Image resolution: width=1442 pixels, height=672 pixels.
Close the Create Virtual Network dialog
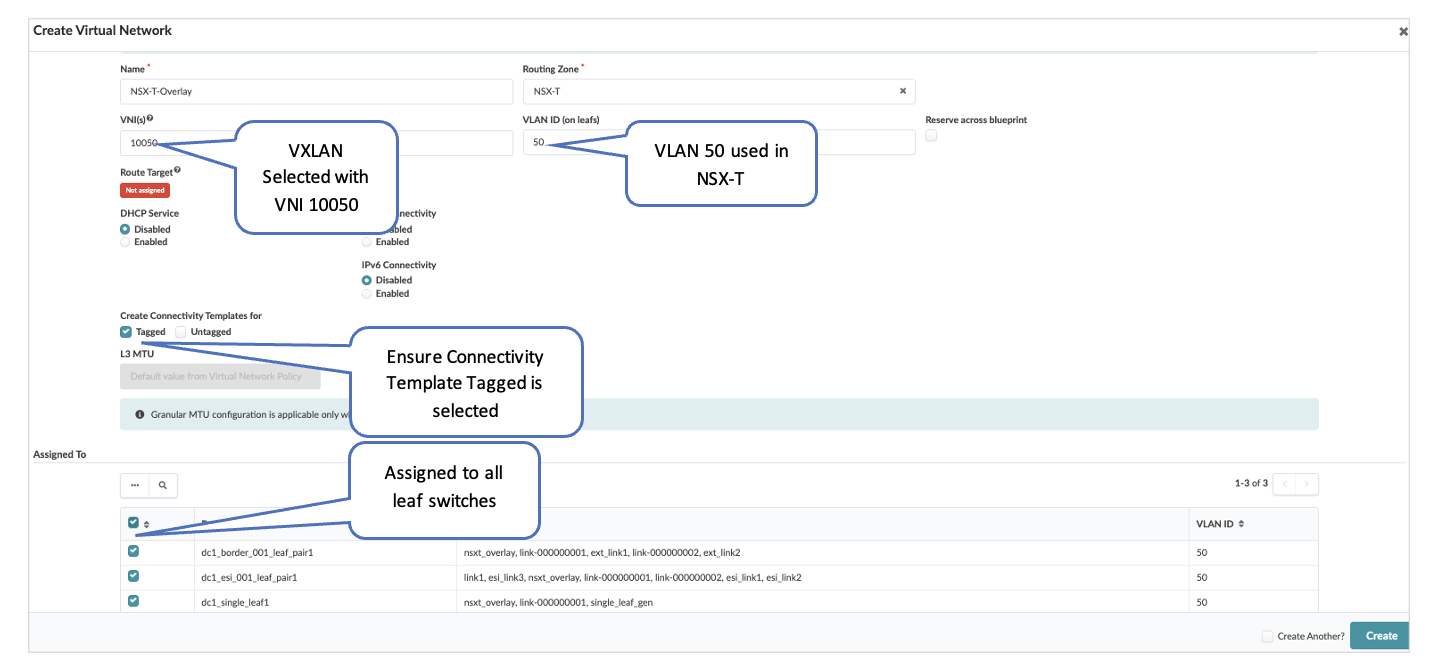tap(1403, 31)
